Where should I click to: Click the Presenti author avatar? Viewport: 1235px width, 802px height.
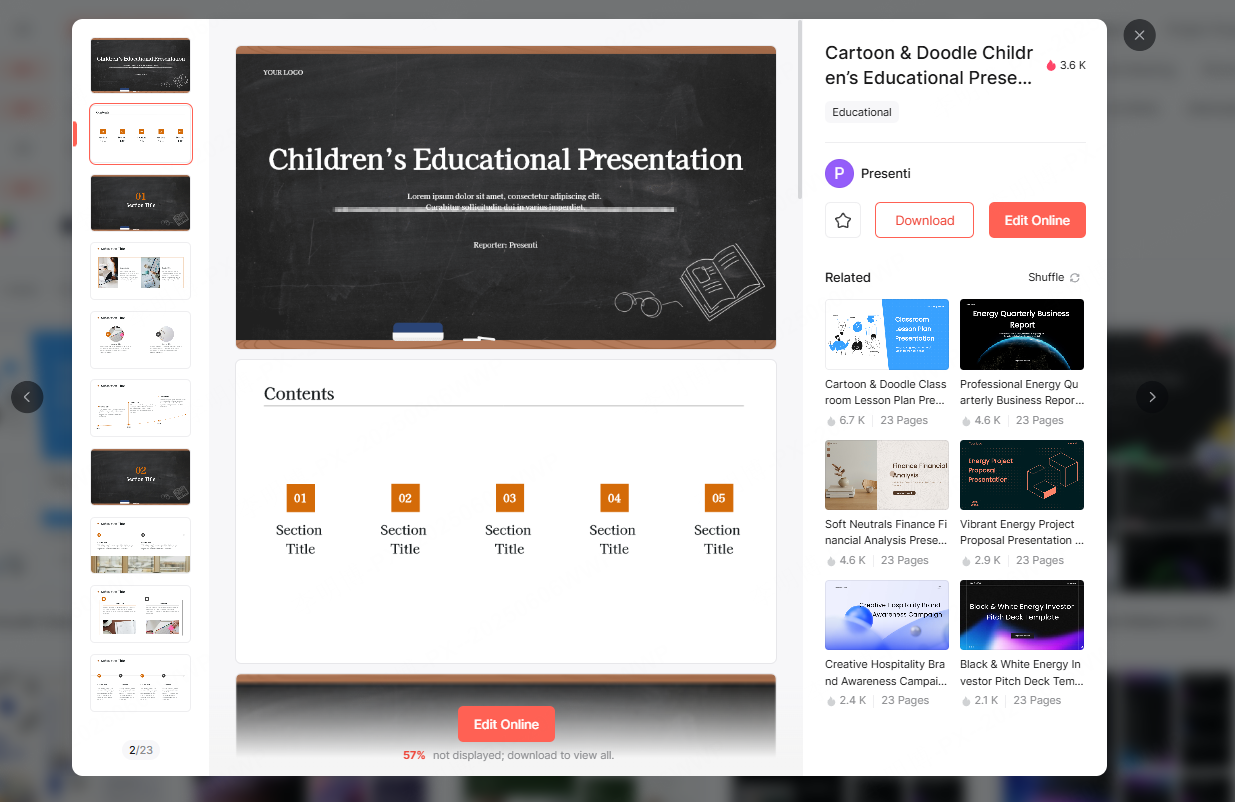[837, 173]
